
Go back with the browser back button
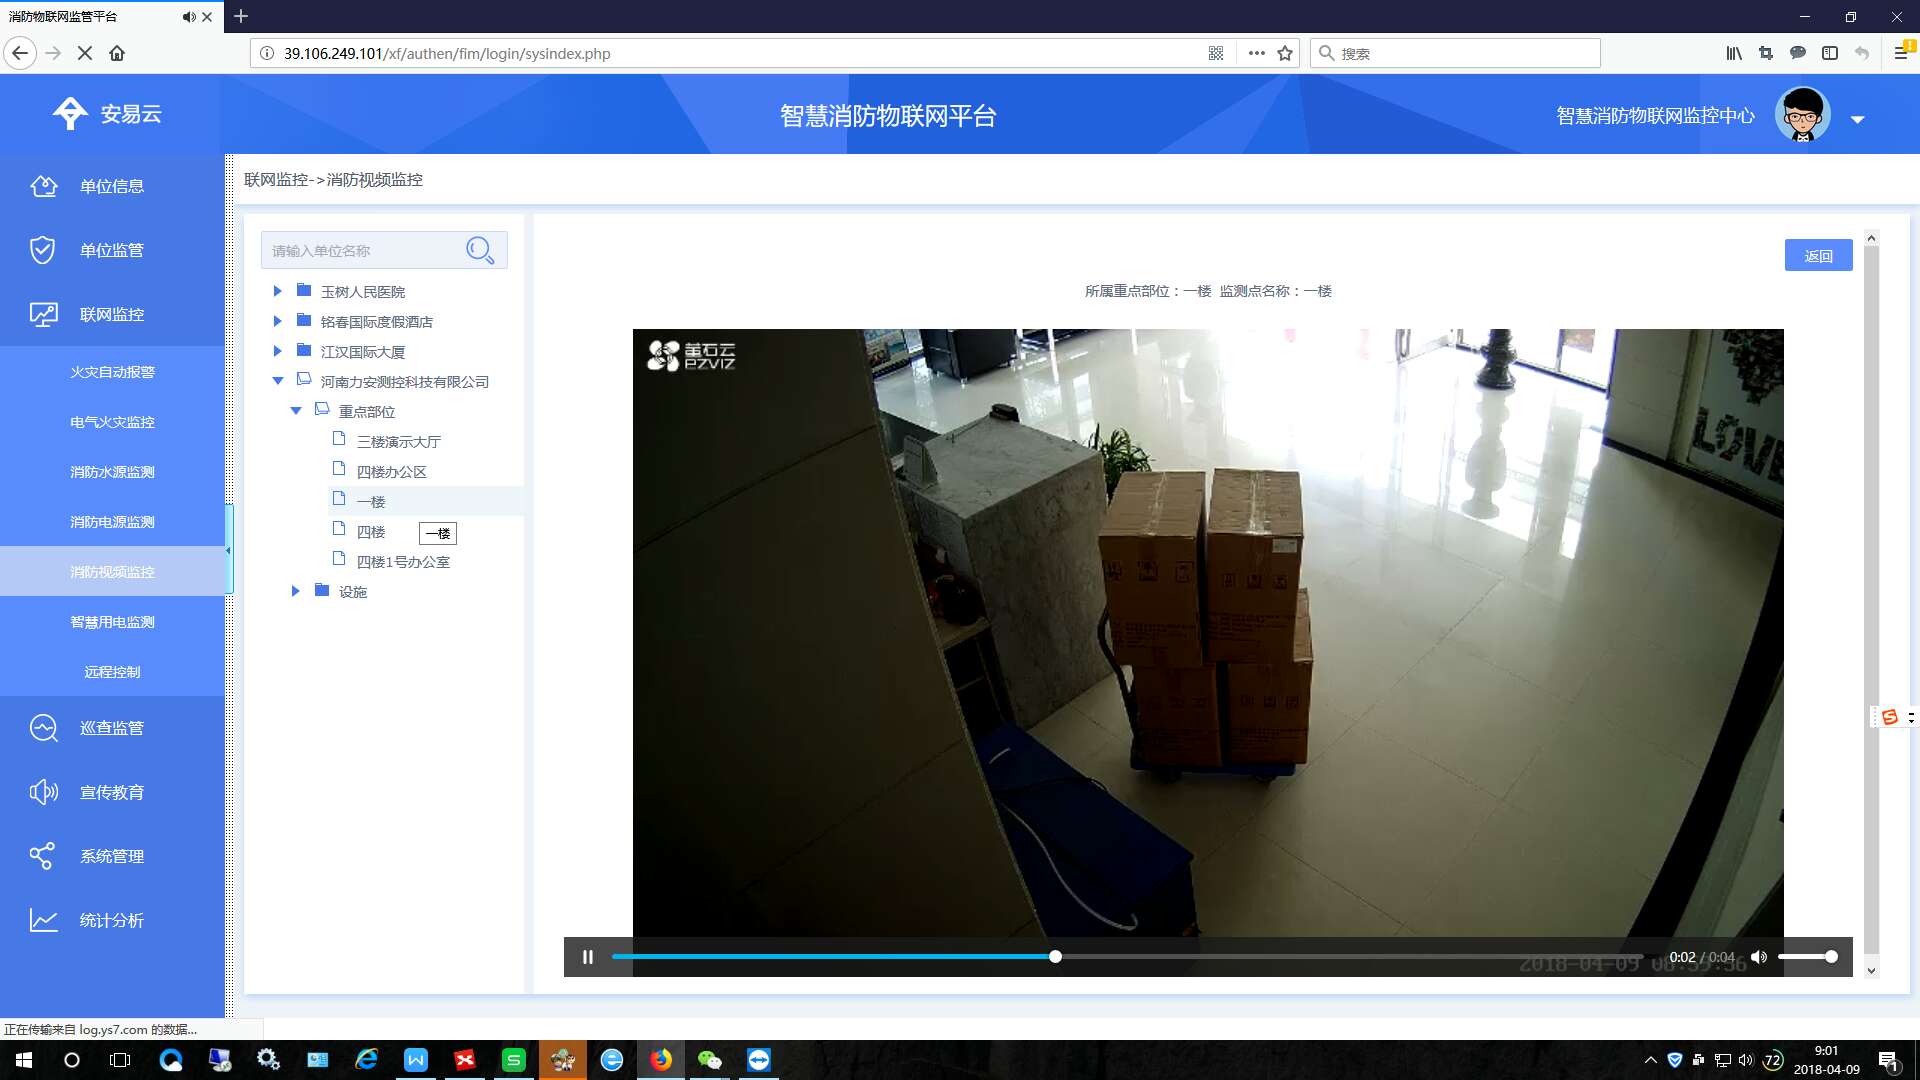coord(20,53)
